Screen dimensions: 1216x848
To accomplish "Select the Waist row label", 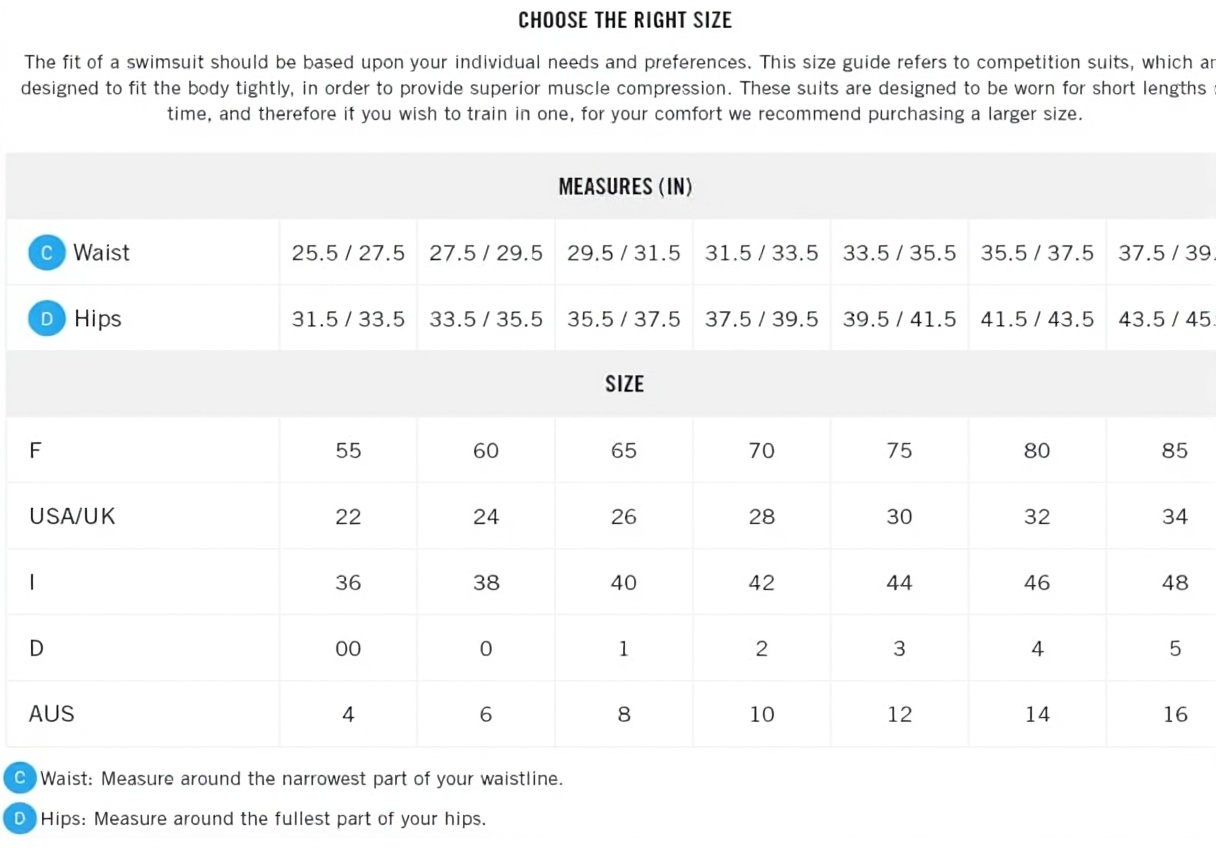I will (101, 253).
